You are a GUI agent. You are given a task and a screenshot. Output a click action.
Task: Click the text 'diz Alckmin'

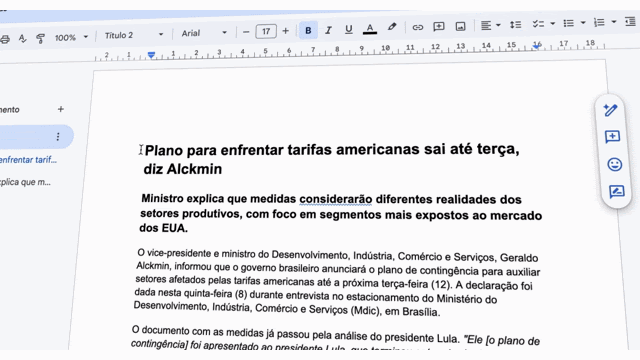click(183, 169)
